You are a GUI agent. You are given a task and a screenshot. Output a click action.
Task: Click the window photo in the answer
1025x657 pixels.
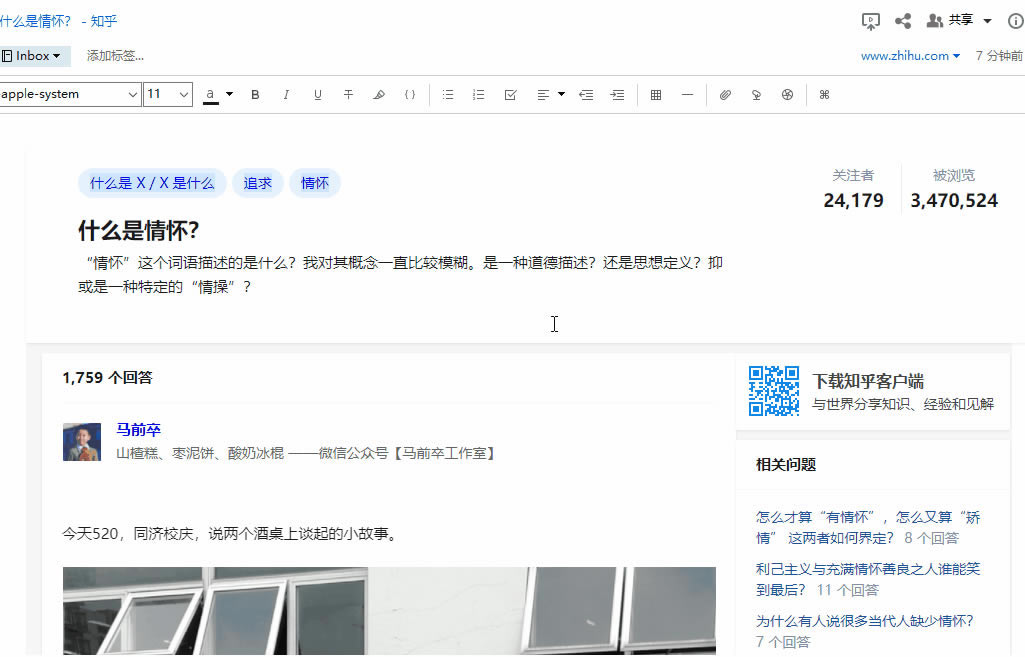[x=389, y=611]
